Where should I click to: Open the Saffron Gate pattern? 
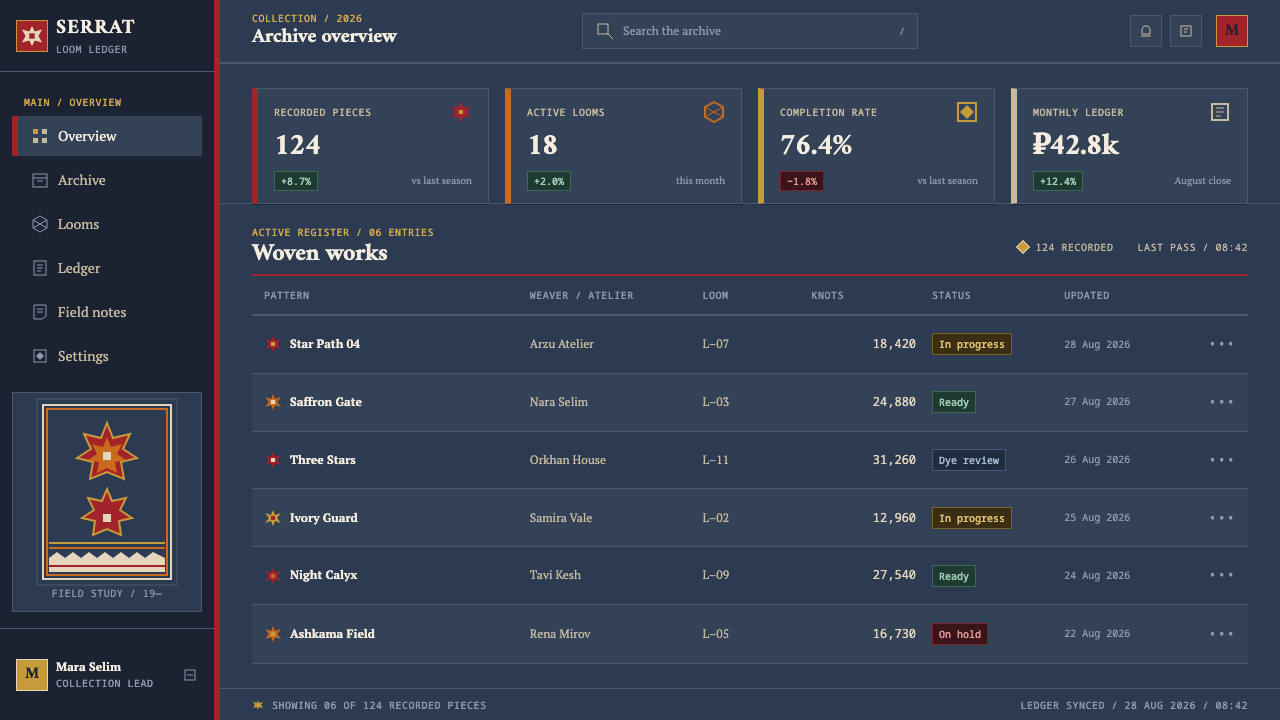tap(326, 402)
